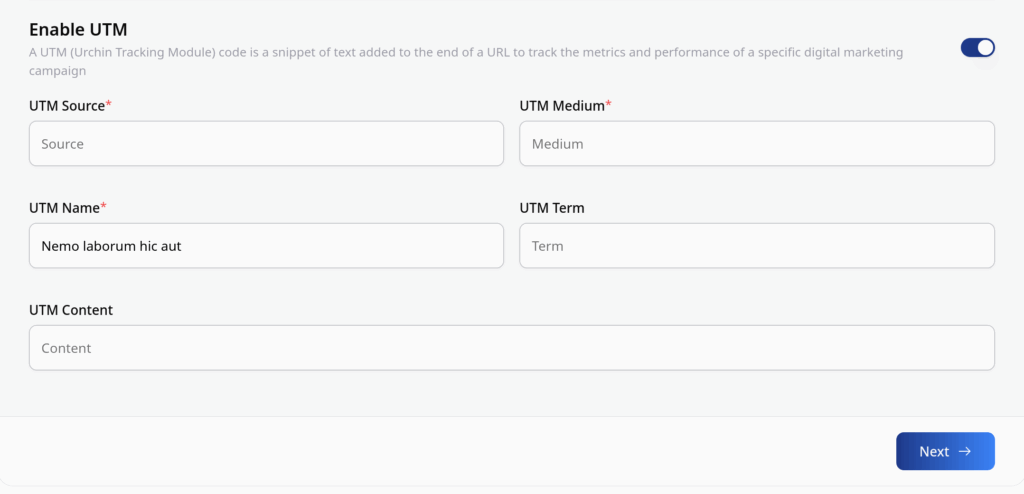Click the UTM Medium label
Image resolution: width=1024 pixels, height=494 pixels.
561,106
